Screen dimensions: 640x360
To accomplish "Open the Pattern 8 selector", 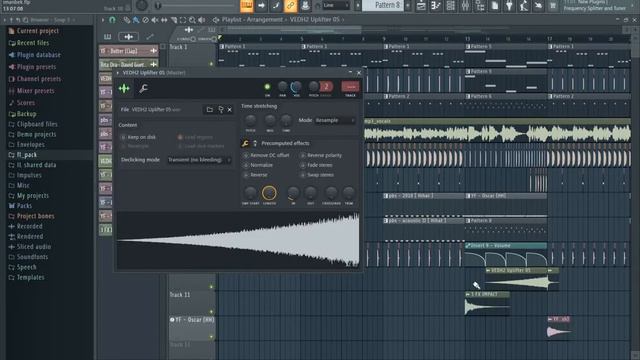I will click(x=383, y=5).
